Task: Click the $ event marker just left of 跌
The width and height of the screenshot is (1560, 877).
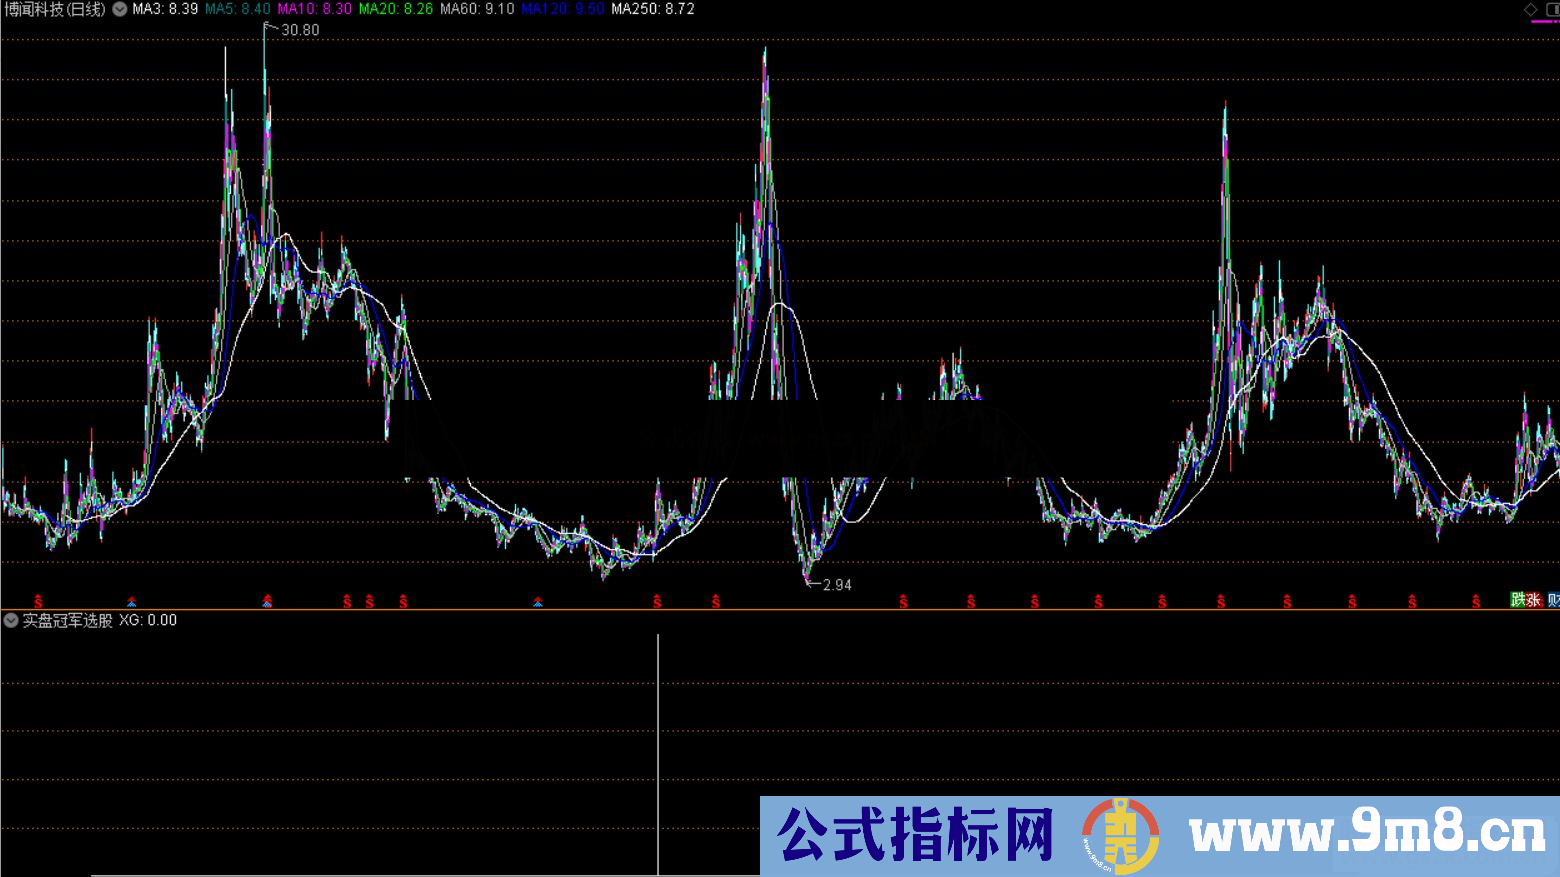Action: [1476, 601]
